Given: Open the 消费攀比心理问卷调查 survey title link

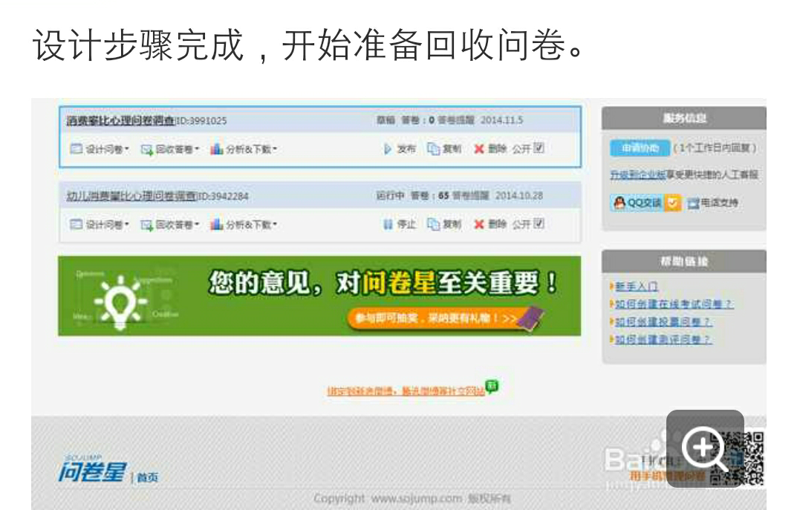Looking at the screenshot, I should pos(121,121).
